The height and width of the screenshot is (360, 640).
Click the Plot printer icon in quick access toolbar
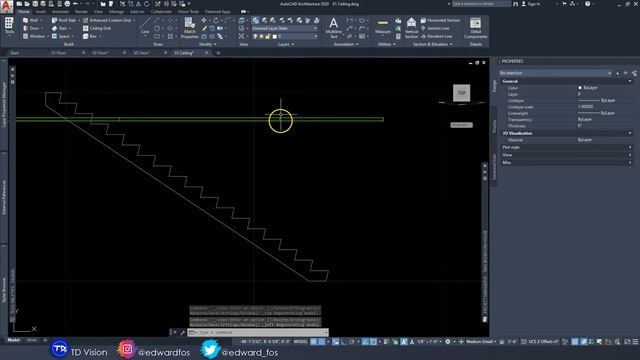coord(67,4)
